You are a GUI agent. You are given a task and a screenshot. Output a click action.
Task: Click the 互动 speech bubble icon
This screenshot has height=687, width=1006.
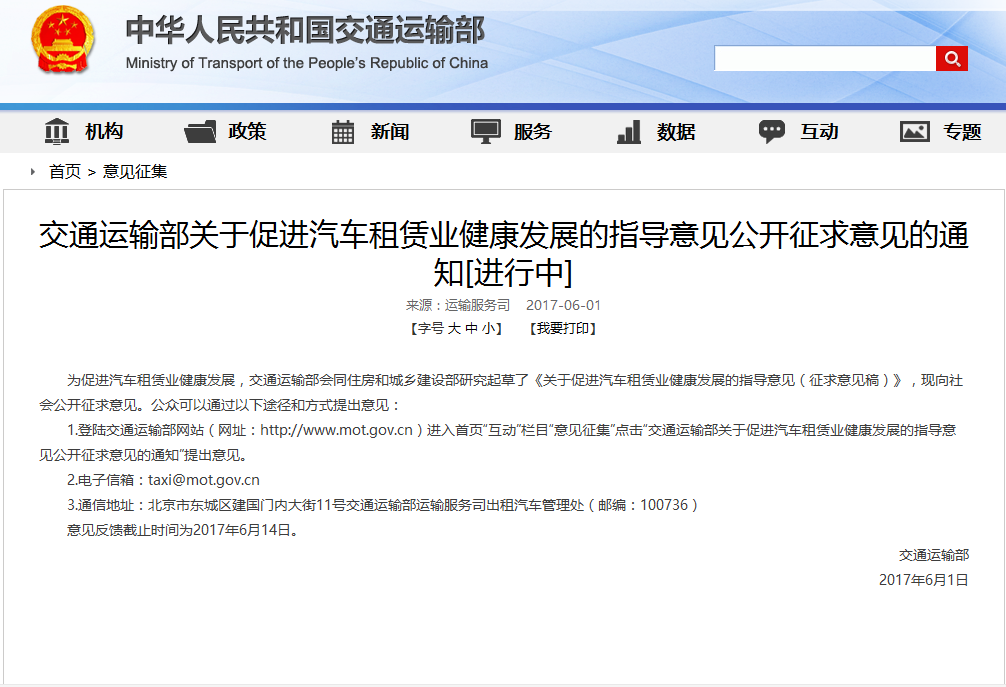tap(772, 131)
